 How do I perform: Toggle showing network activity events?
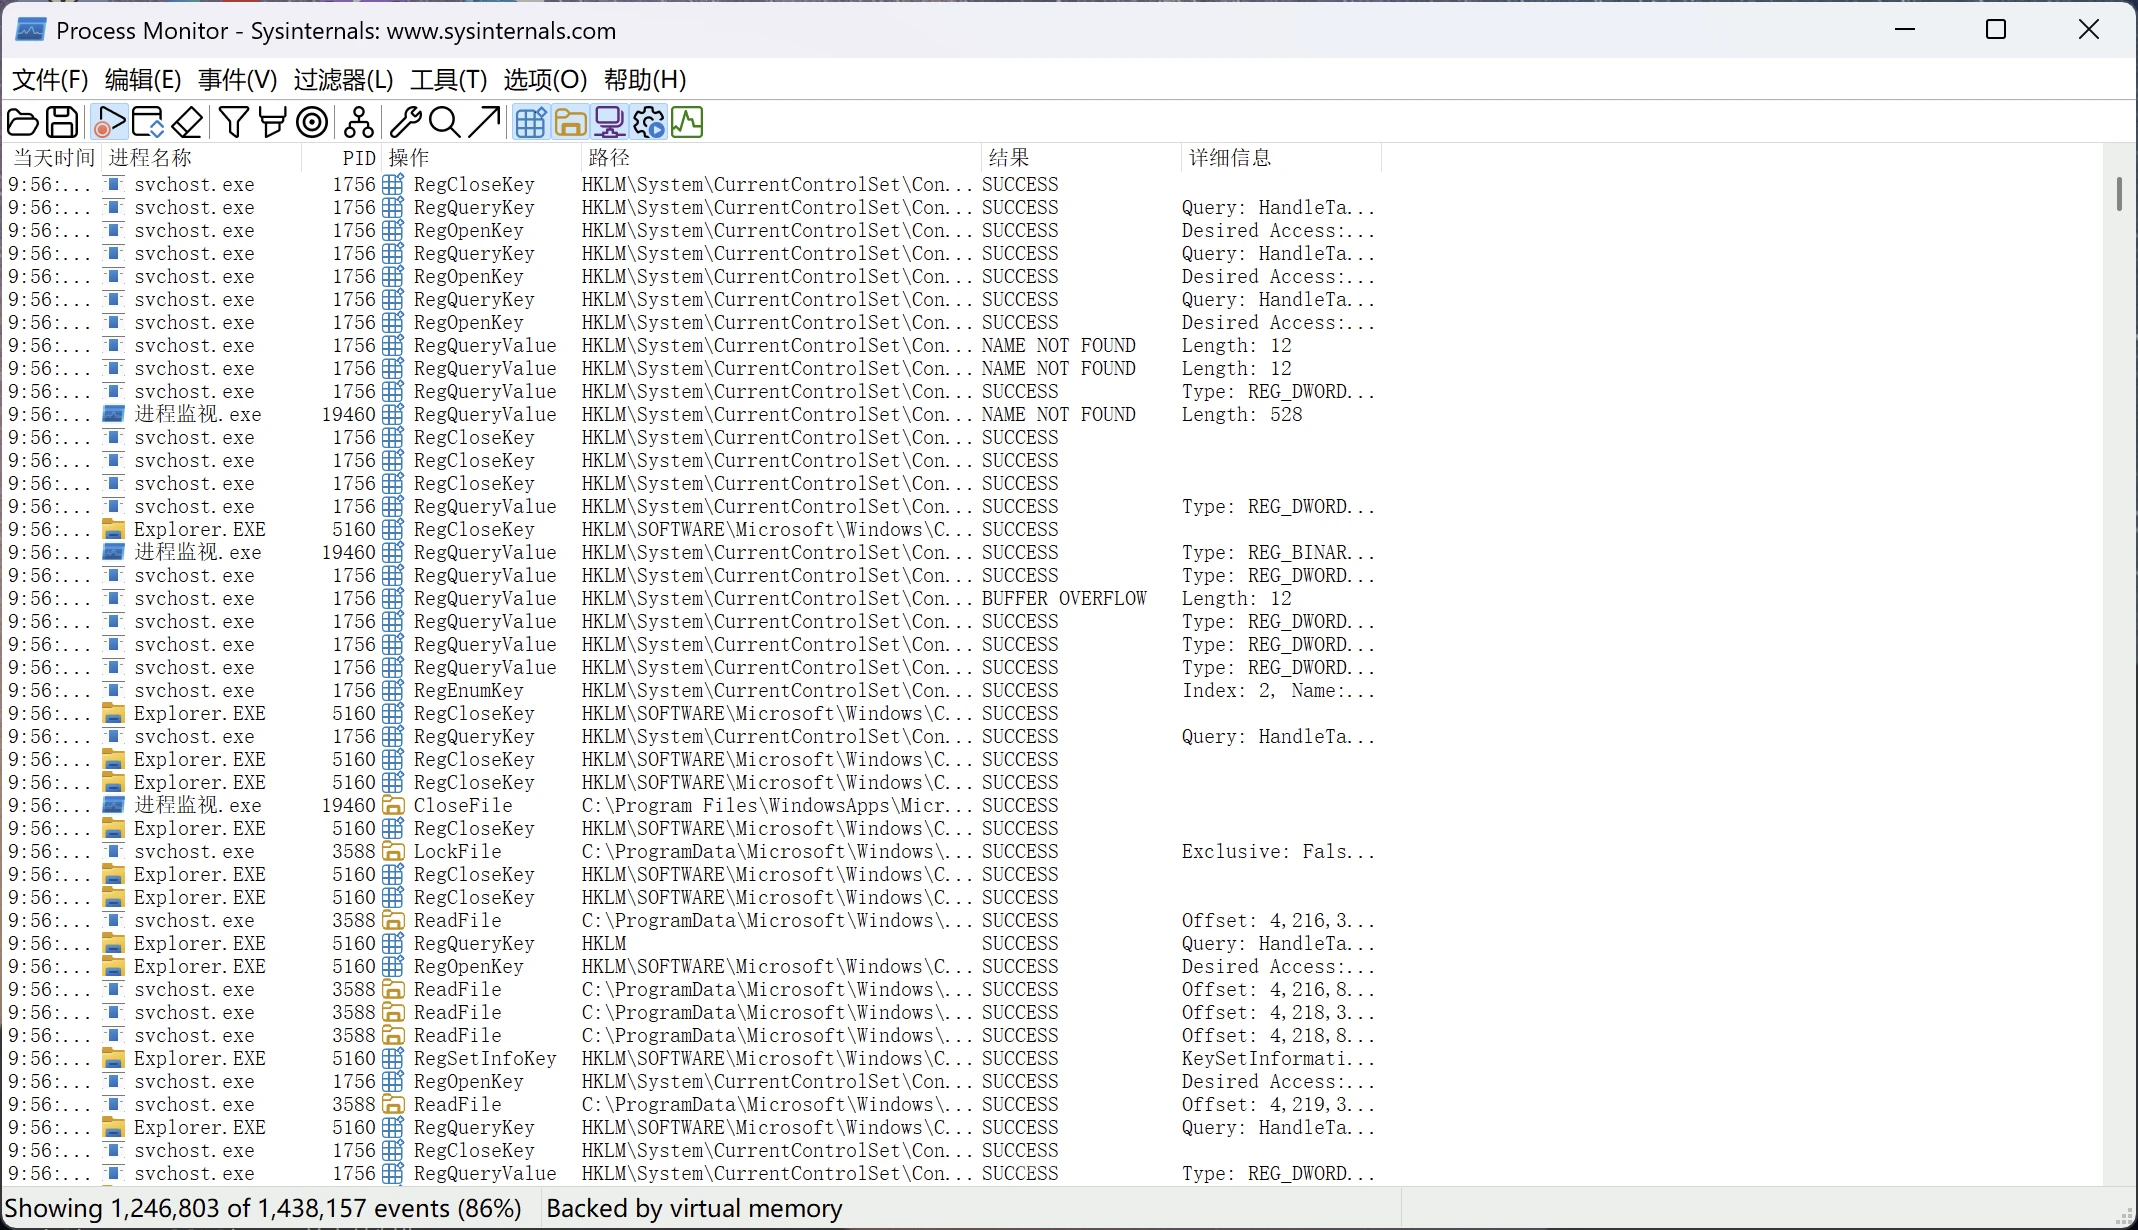(610, 122)
